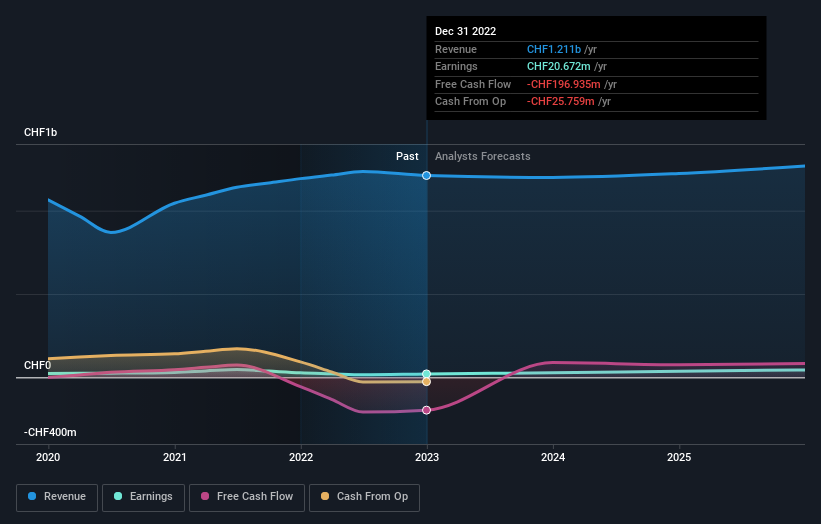Click the CHF1b y-axis label
Viewport: 821px width, 524px height.
click(40, 132)
